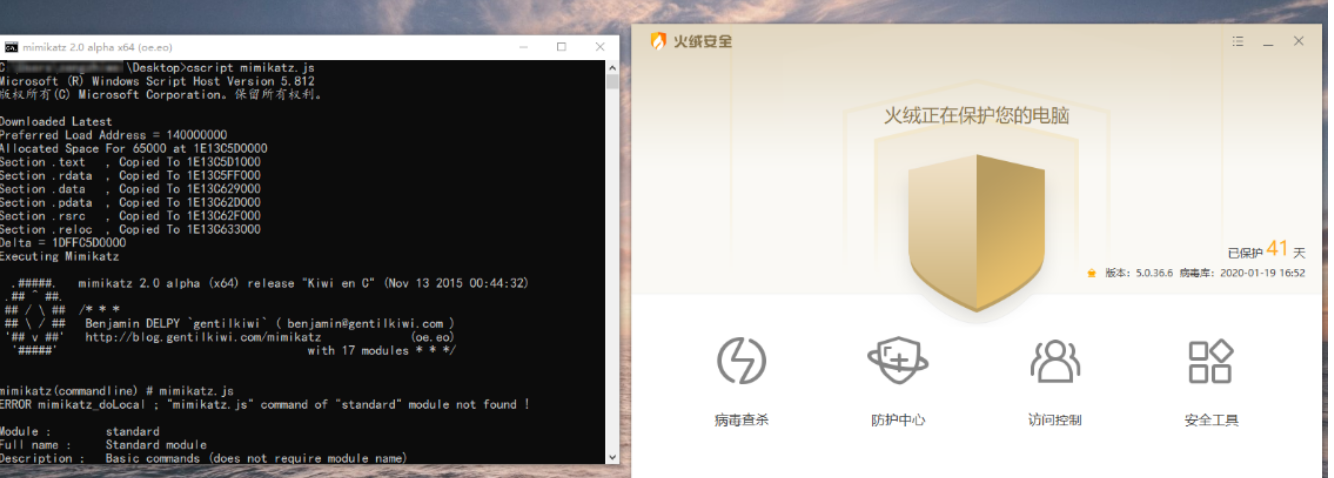Click the 防护中心 text label
Viewport: 1334px width, 478px height.
(897, 420)
